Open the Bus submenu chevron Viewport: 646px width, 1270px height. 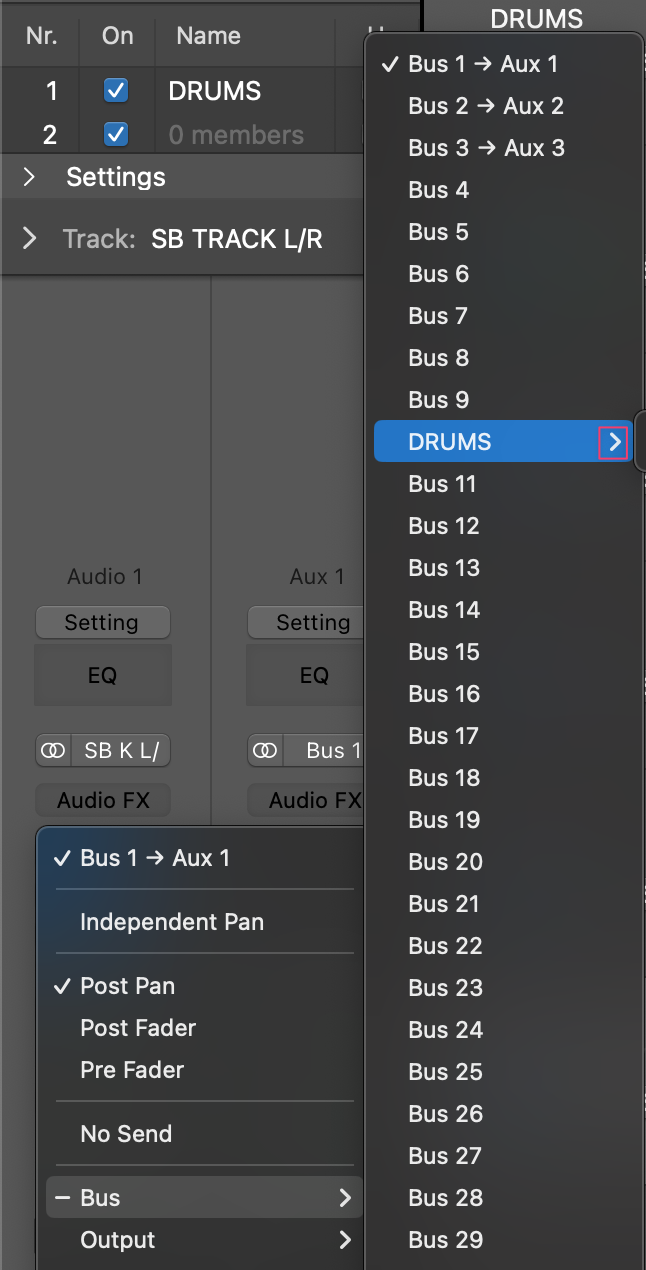click(345, 1198)
